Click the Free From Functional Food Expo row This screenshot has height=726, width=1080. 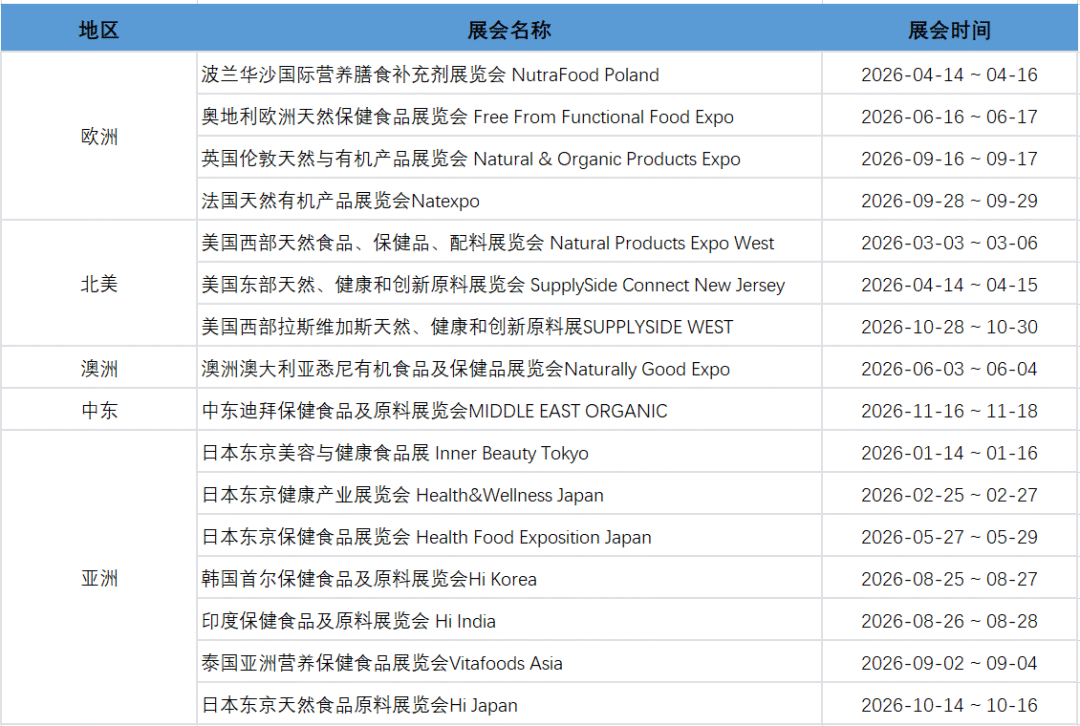click(x=509, y=116)
